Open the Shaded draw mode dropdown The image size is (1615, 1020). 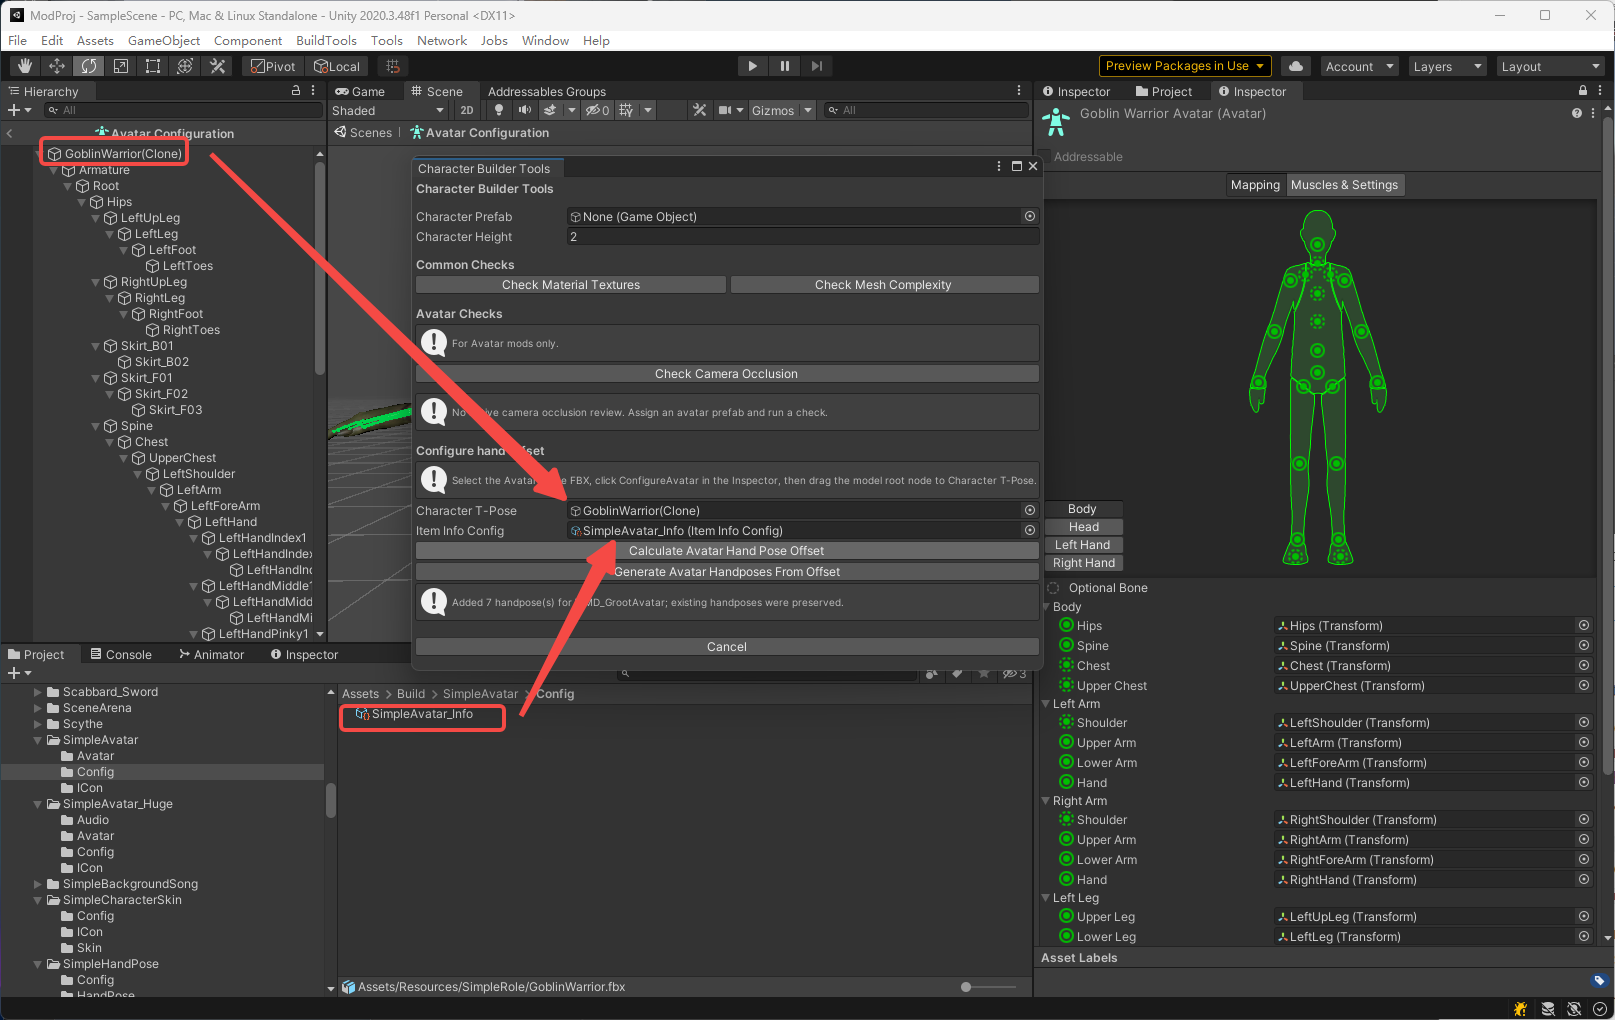pyautogui.click(x=388, y=110)
